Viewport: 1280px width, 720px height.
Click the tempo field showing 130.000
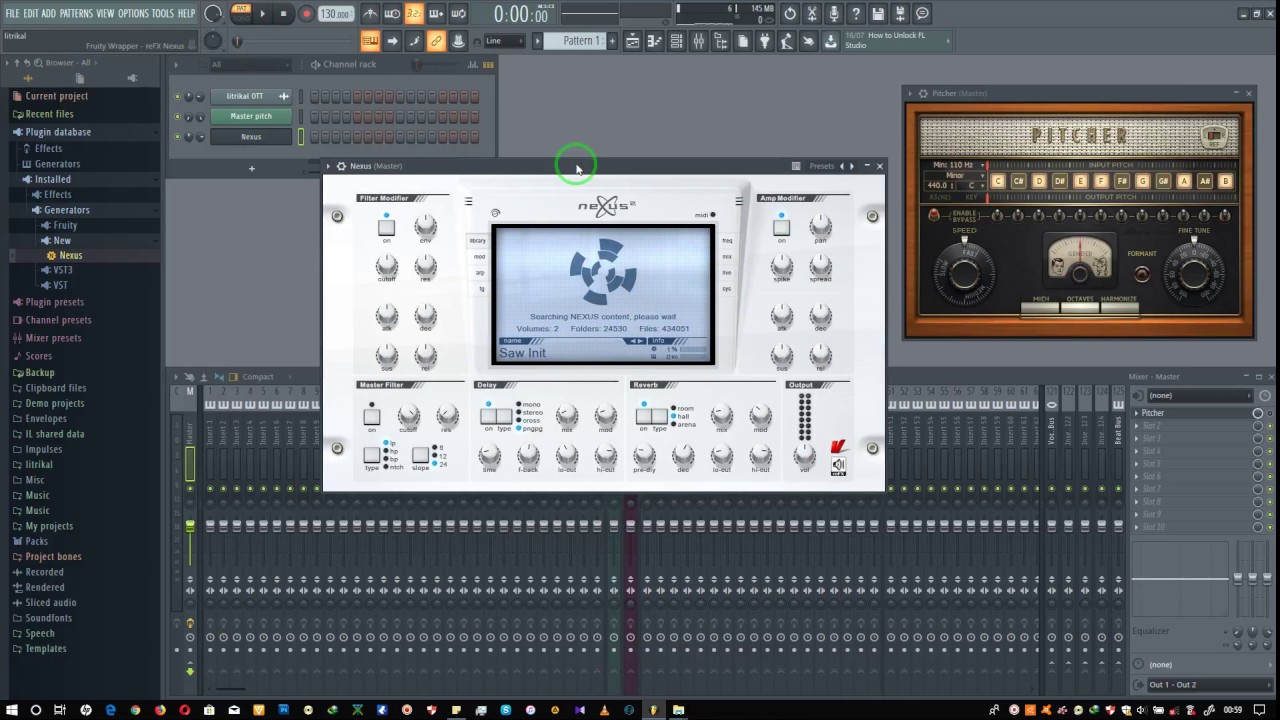point(335,14)
